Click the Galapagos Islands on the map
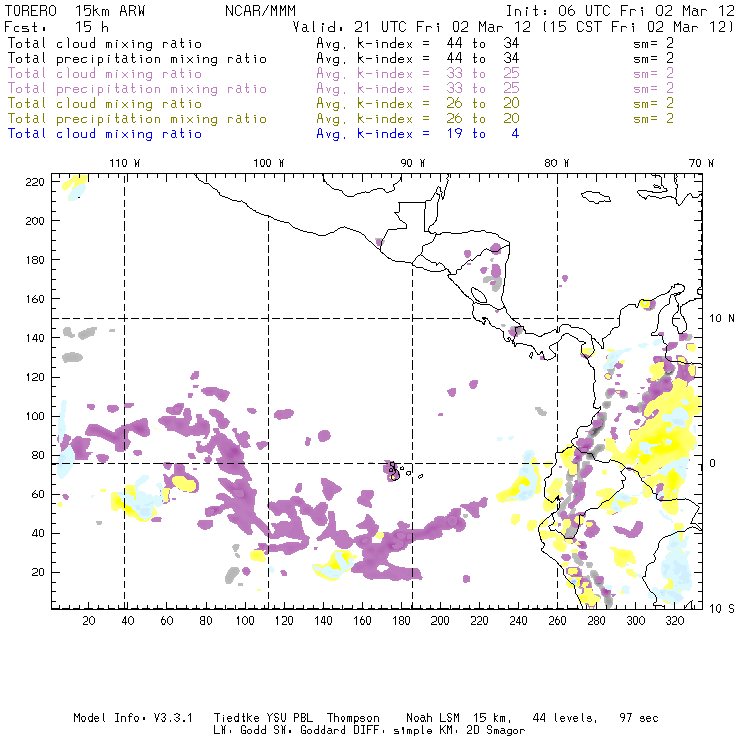 395,470
